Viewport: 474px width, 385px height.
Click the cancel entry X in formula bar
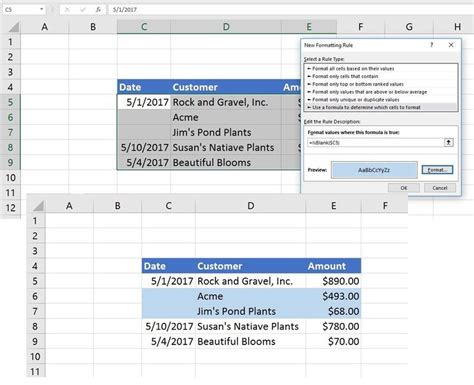click(67, 10)
